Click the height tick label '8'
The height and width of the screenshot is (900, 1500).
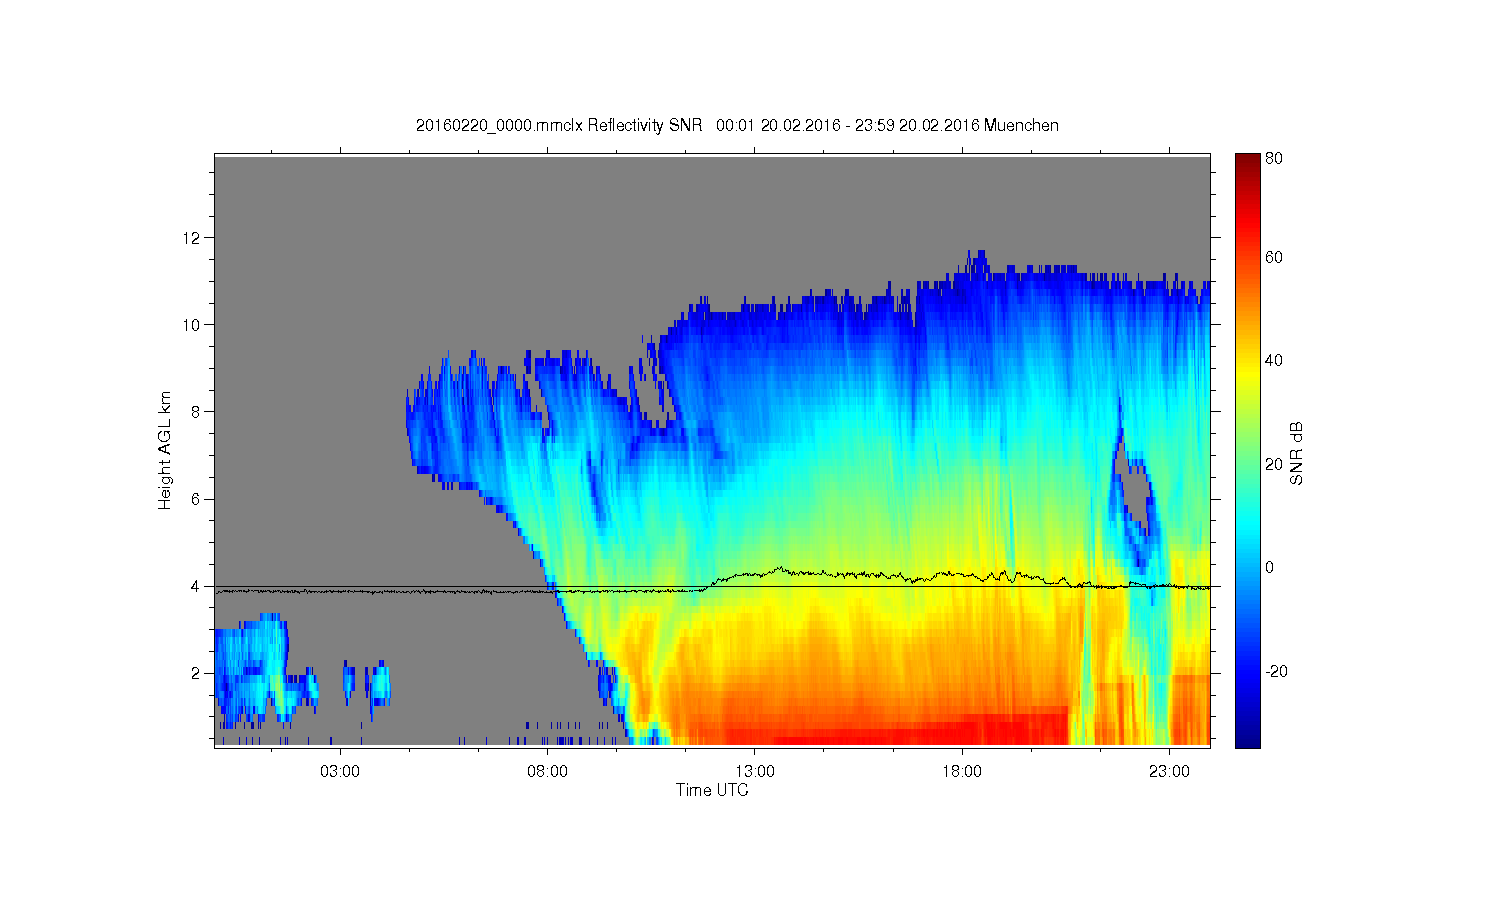pos(197,411)
